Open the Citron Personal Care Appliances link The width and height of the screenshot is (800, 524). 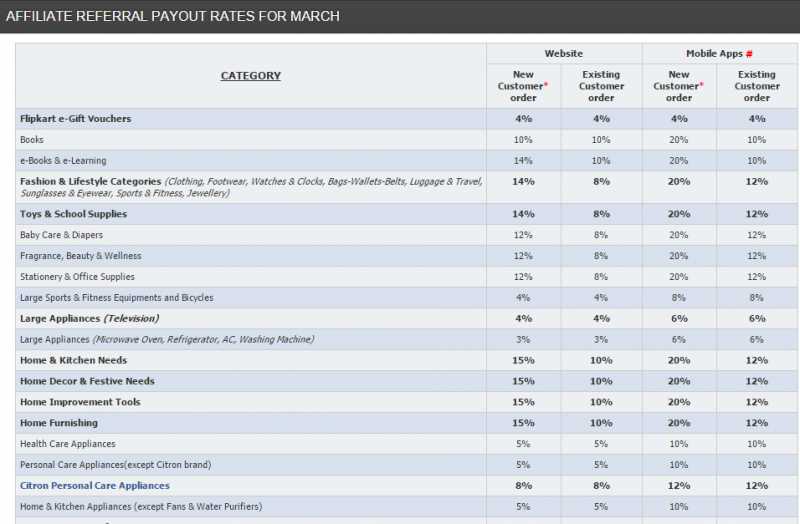tap(94, 486)
